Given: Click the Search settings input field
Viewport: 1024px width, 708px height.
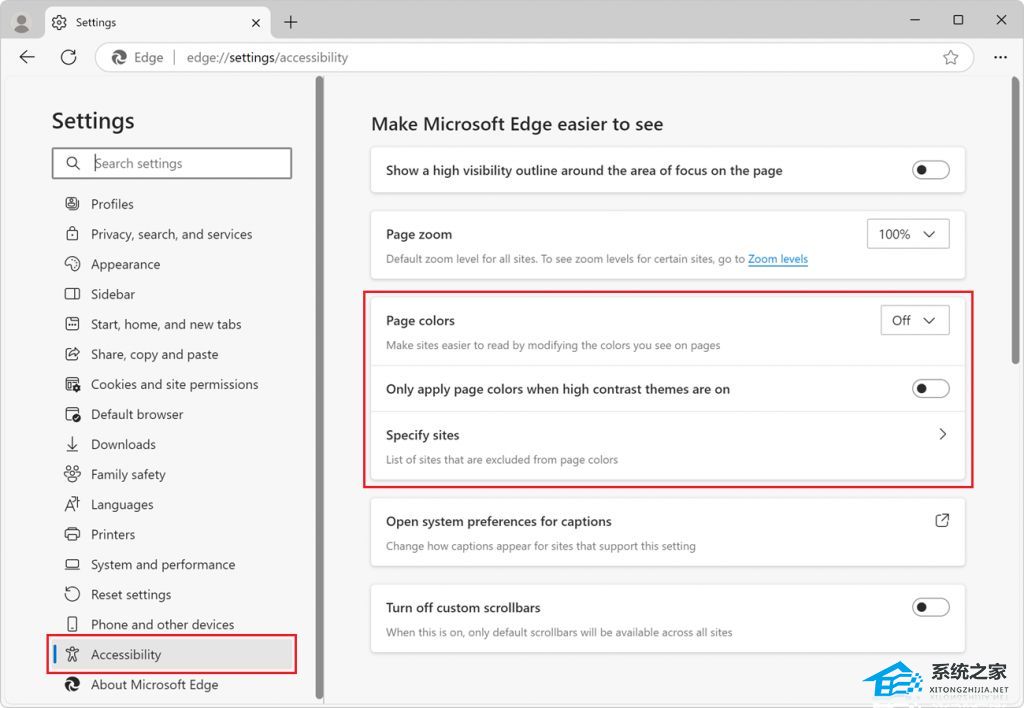Looking at the screenshot, I should tap(172, 163).
